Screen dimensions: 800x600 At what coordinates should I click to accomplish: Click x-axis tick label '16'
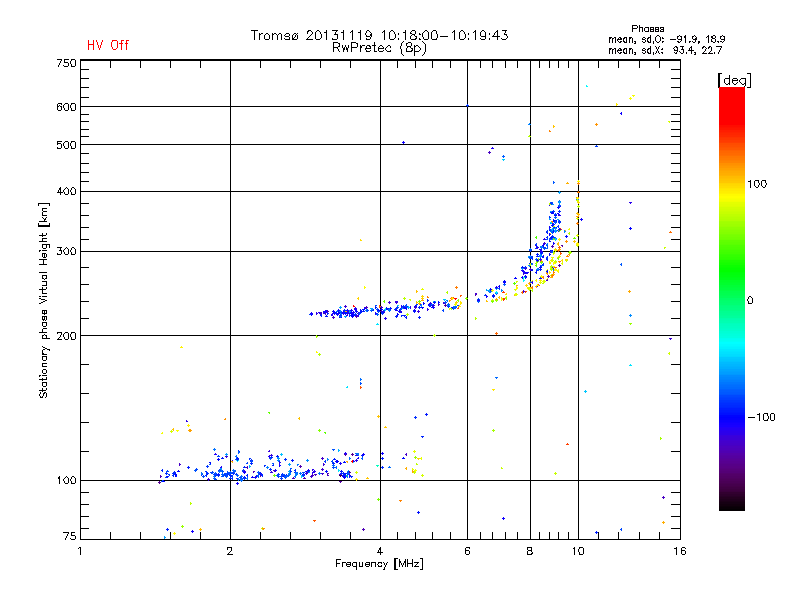click(680, 551)
